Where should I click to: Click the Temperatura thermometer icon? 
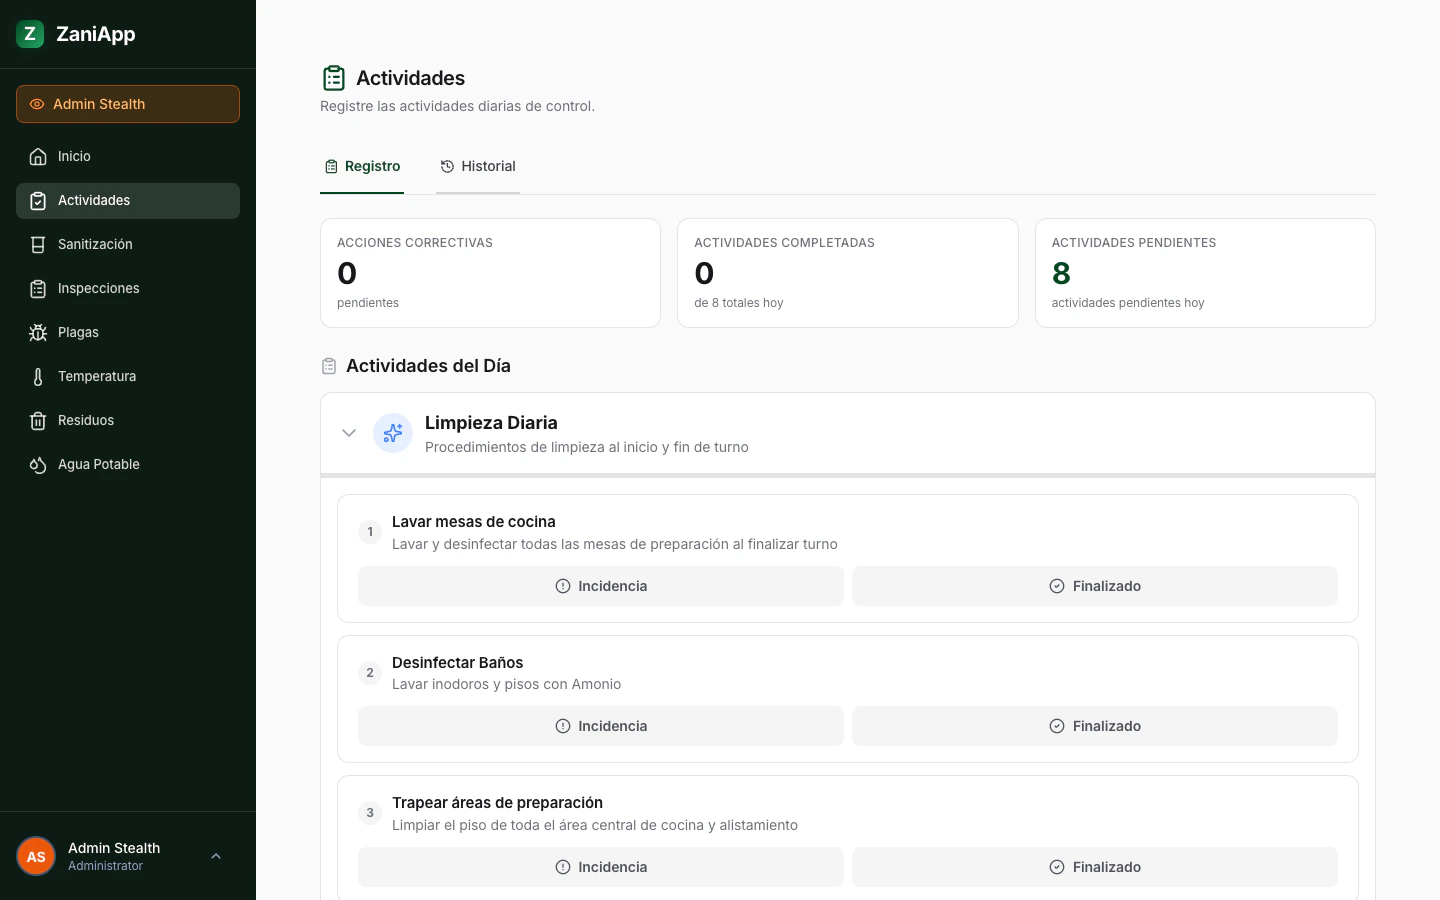(x=38, y=376)
